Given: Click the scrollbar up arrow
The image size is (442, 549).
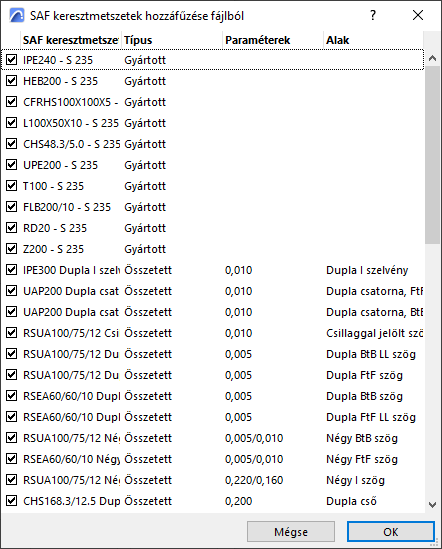Looking at the screenshot, I should tap(433, 58).
